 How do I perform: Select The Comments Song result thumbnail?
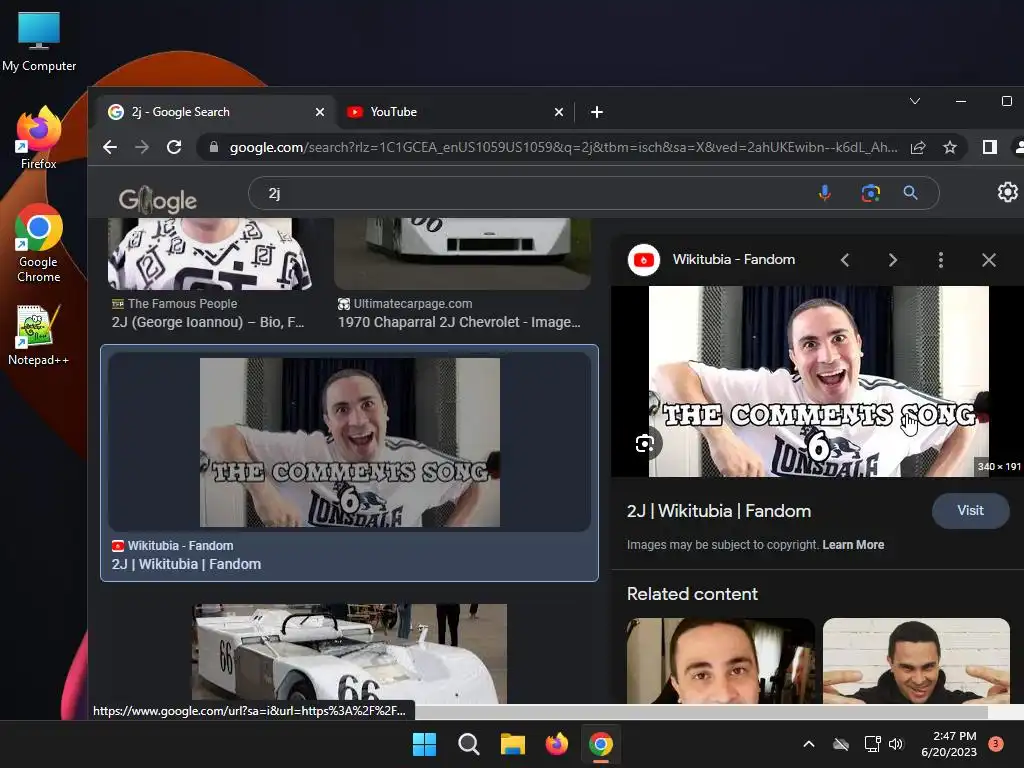click(349, 442)
